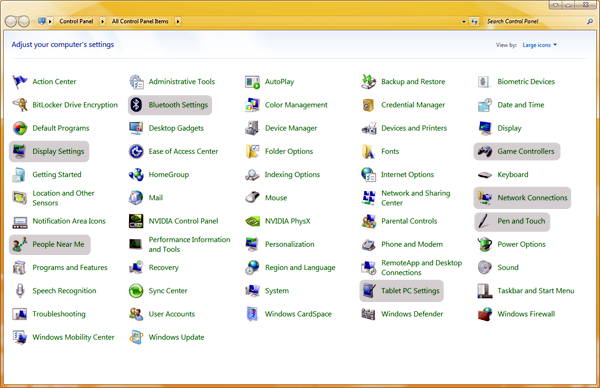
Task: Open the Internet Options globe icon
Action: (368, 174)
